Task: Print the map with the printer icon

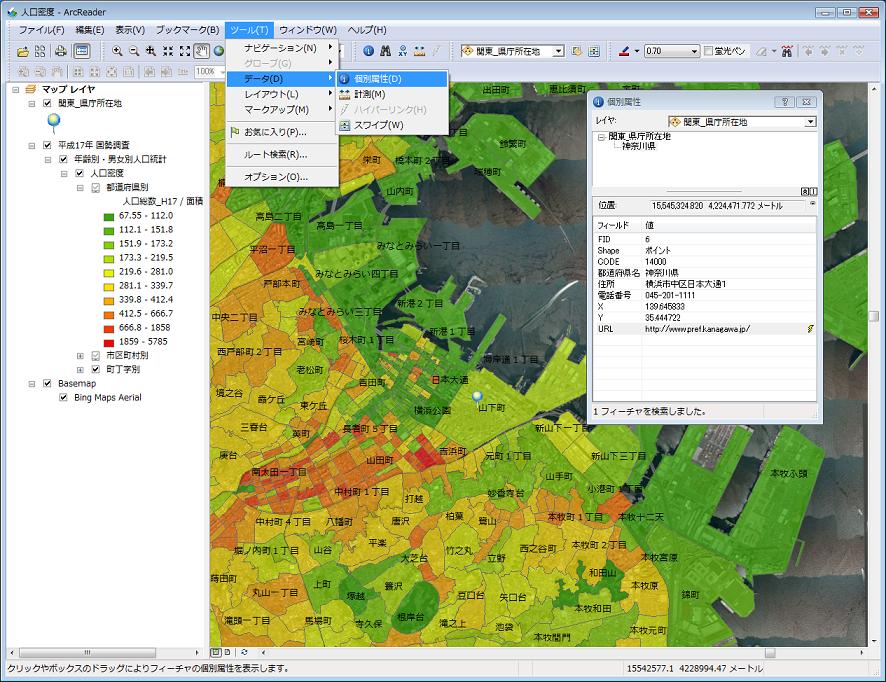Action: (x=60, y=51)
